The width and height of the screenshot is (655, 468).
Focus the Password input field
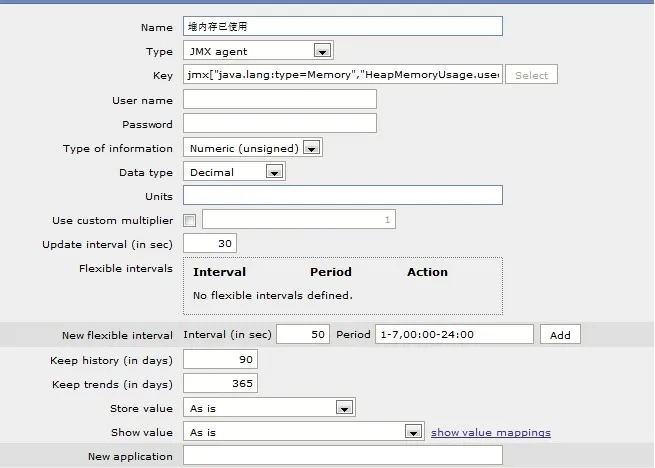pos(279,123)
